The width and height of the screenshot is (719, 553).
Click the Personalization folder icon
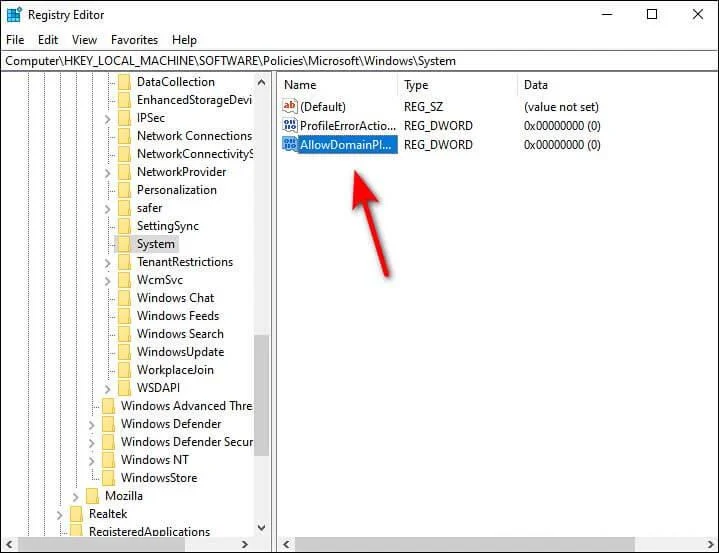(124, 190)
